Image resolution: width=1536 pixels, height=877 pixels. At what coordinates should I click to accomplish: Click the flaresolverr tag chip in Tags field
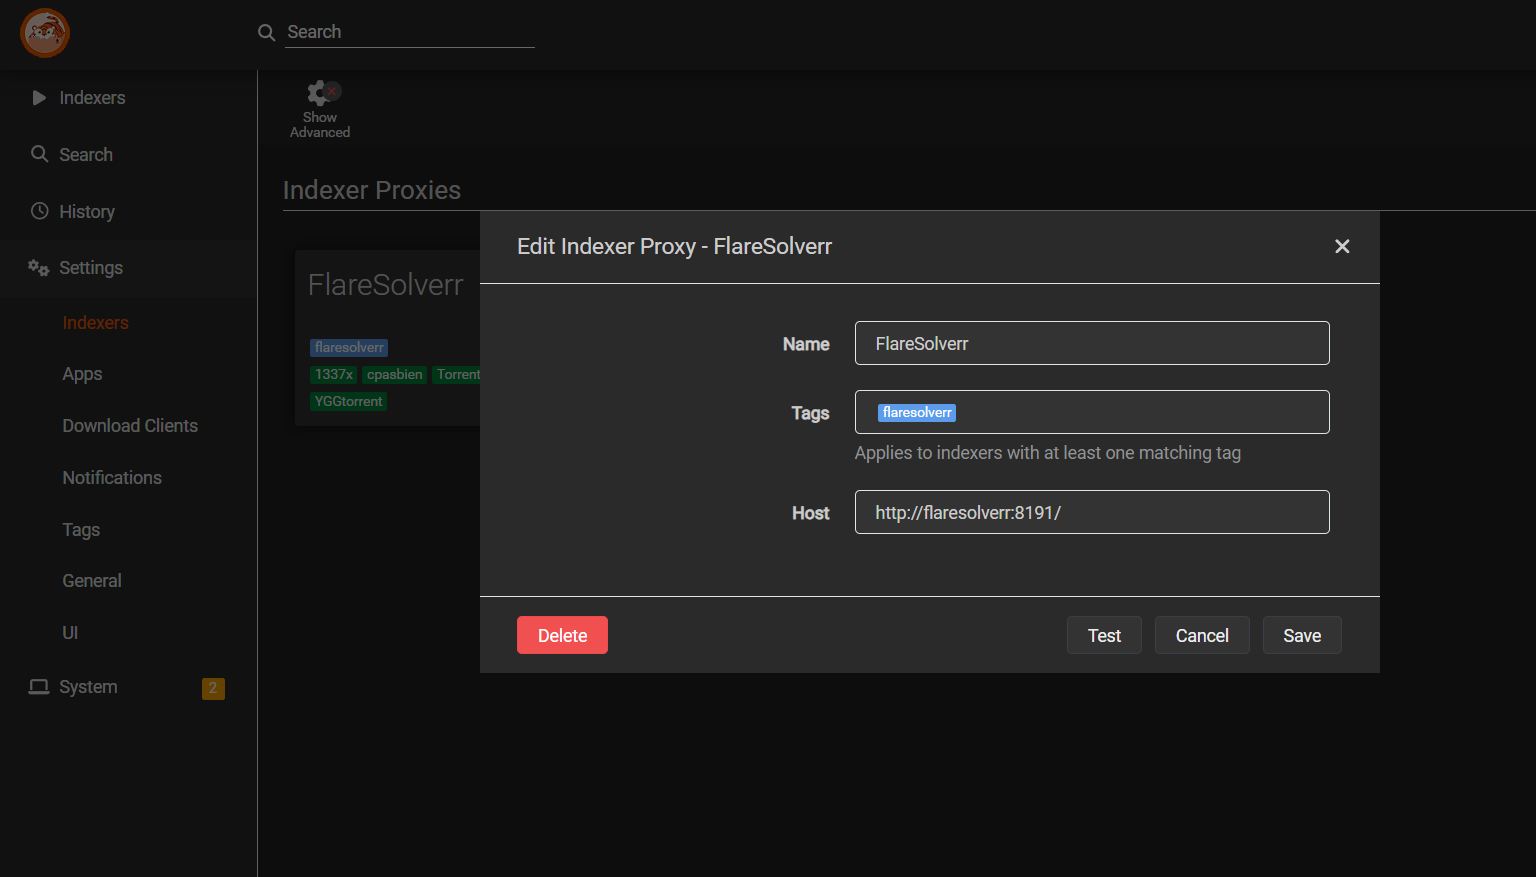(x=916, y=413)
